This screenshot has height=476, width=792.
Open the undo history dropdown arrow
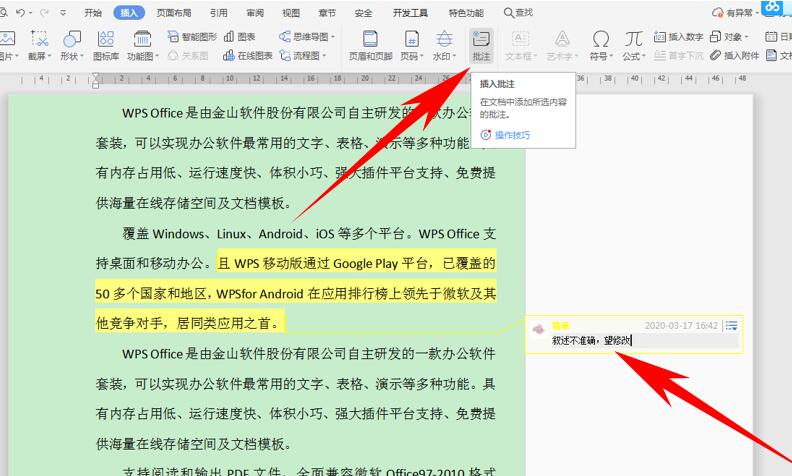click(31, 13)
